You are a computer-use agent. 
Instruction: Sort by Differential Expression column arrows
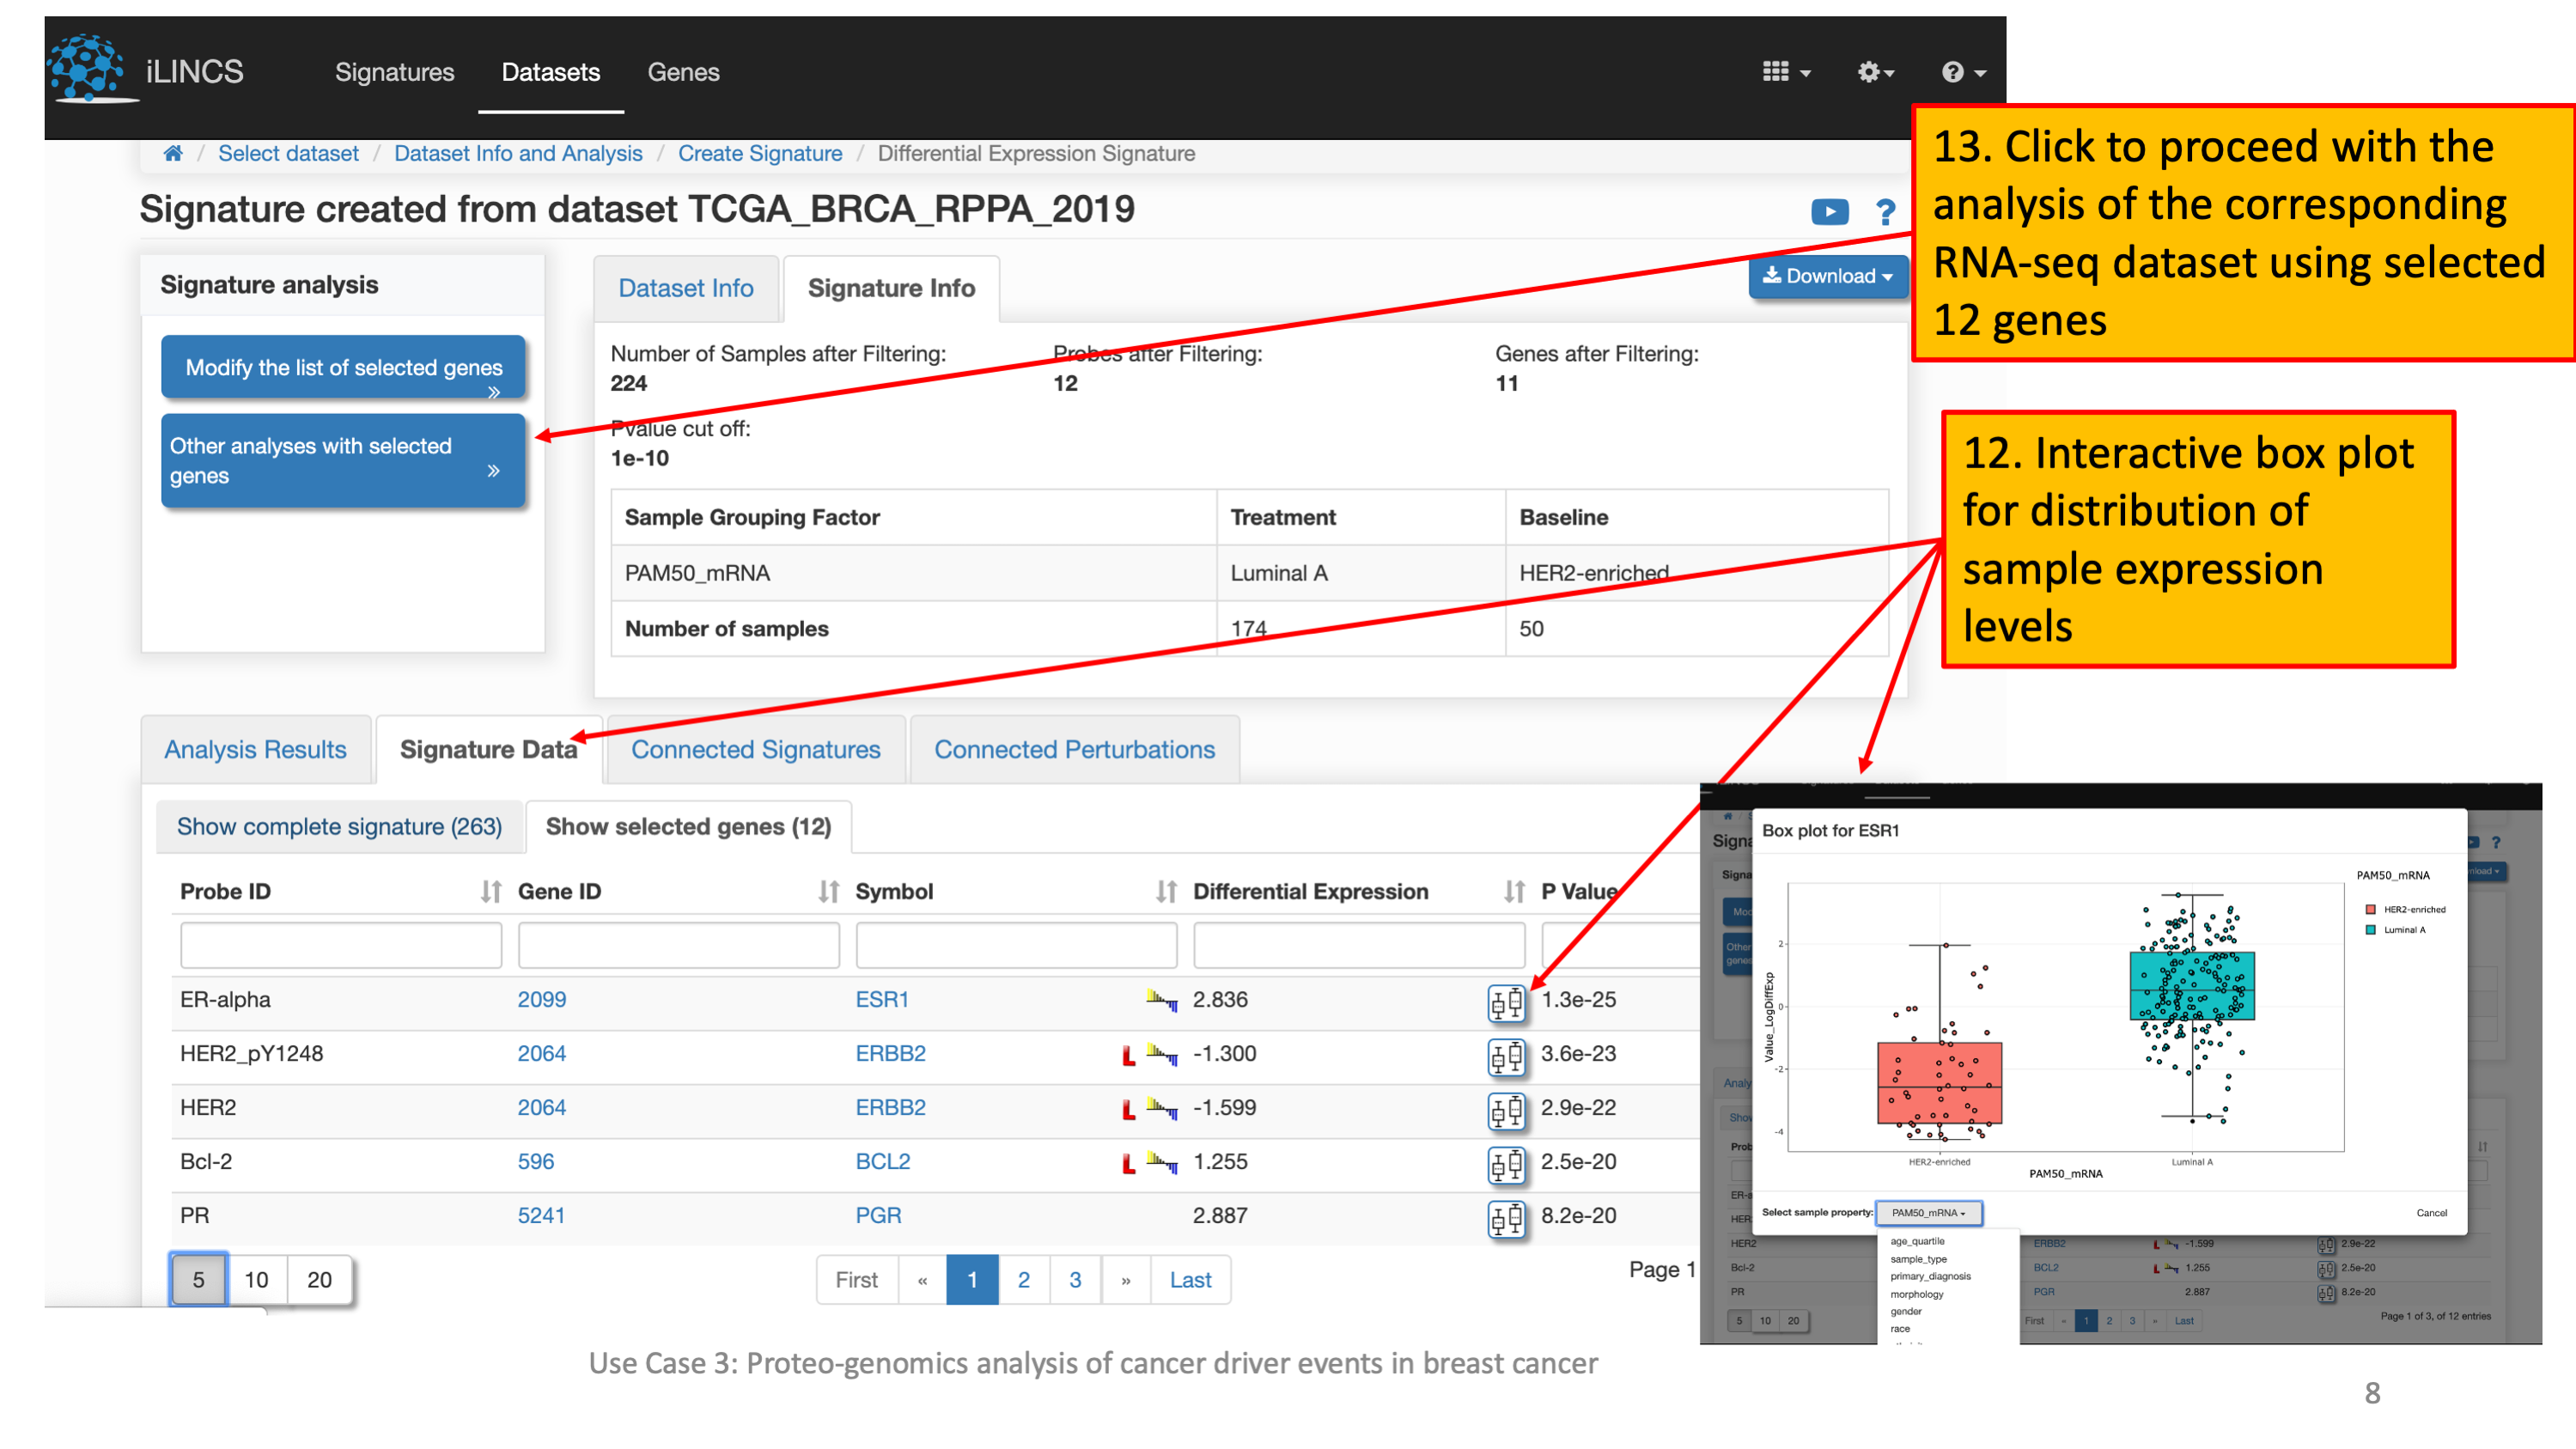pos(1514,891)
